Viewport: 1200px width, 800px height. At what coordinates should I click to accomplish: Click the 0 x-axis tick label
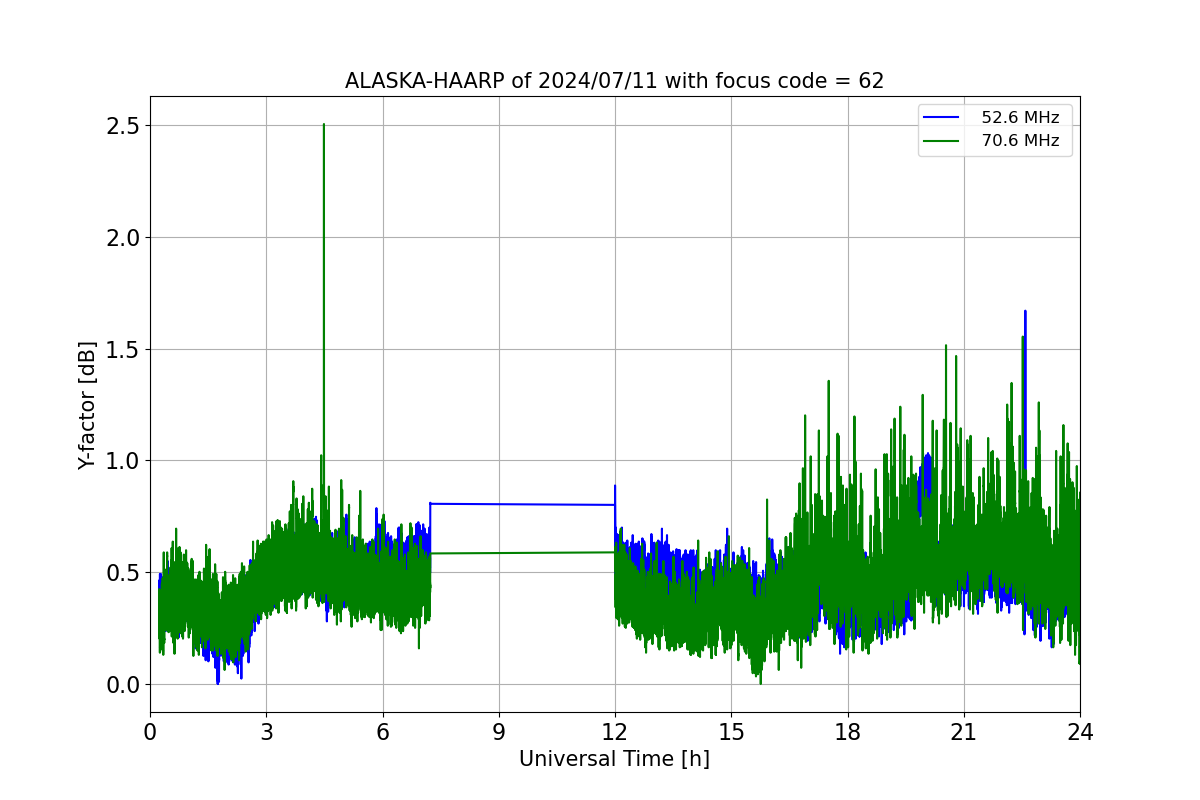150,732
